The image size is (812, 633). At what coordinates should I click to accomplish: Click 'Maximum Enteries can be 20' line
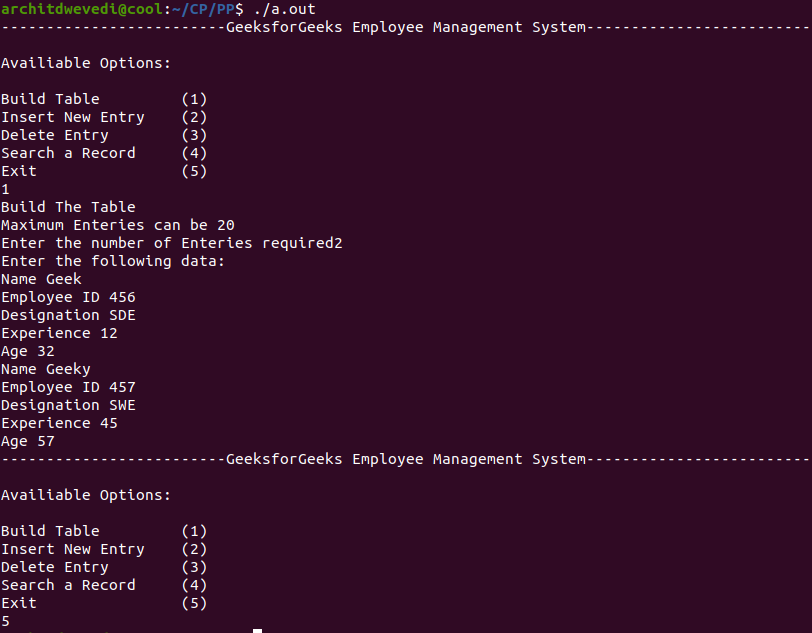tap(118, 225)
